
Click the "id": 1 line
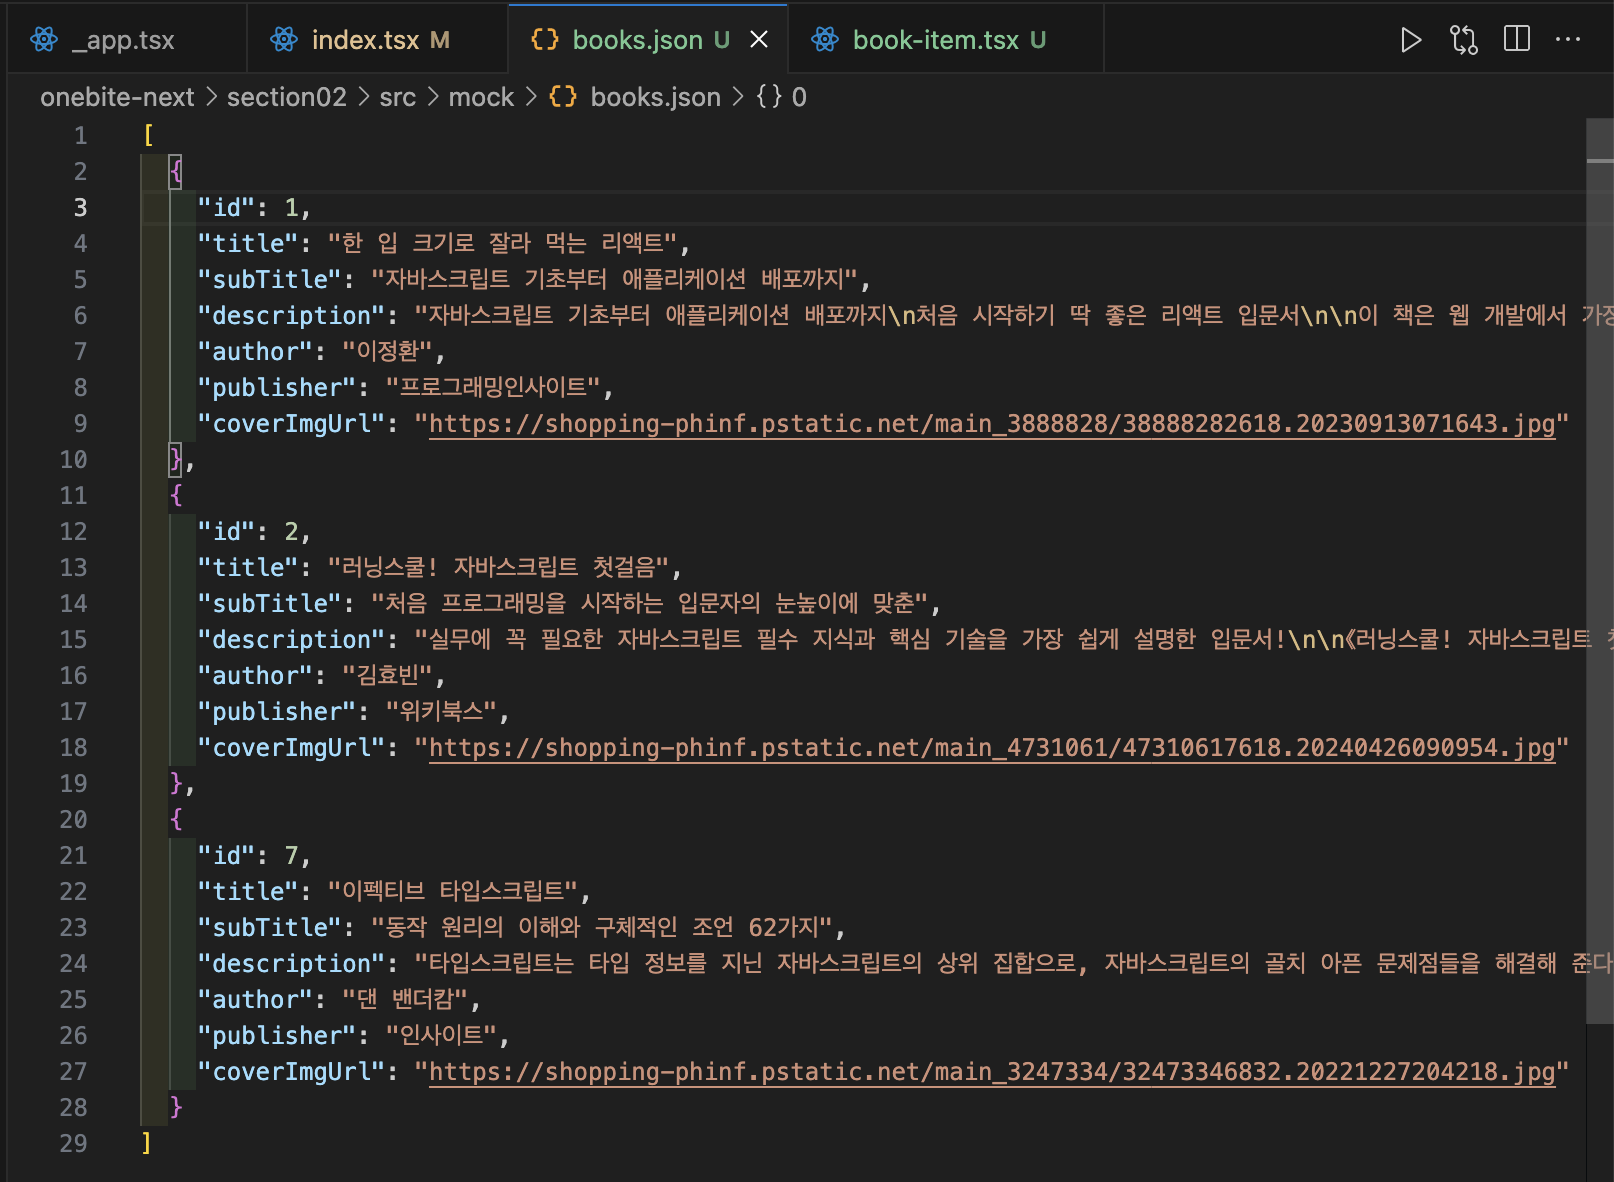coord(254,208)
